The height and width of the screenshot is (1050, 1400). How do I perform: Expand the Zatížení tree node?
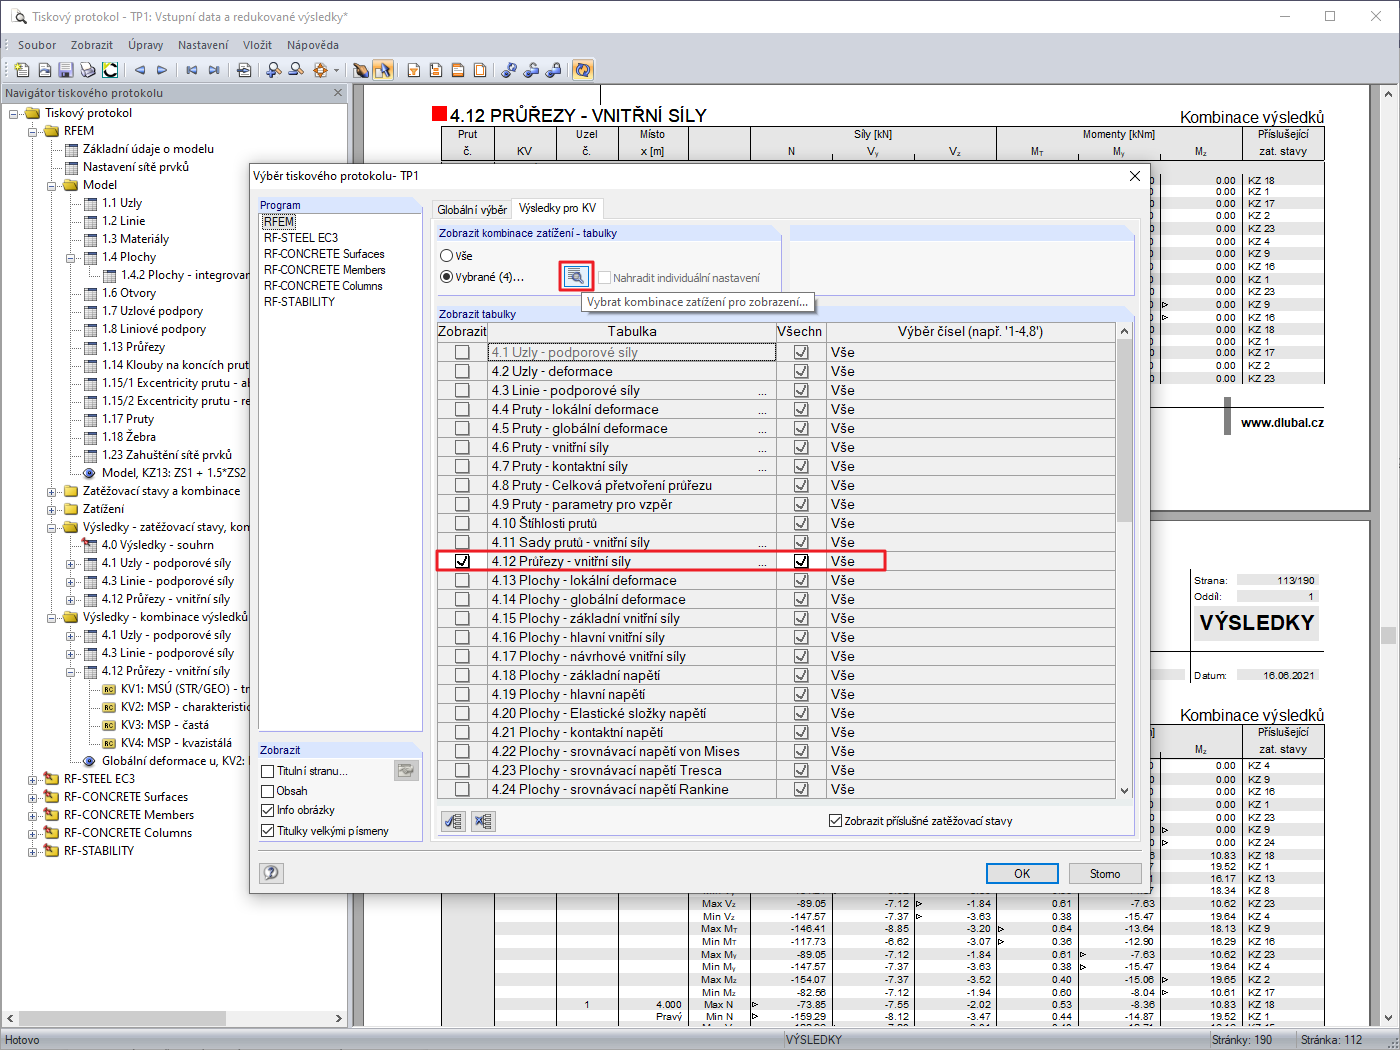click(x=52, y=510)
